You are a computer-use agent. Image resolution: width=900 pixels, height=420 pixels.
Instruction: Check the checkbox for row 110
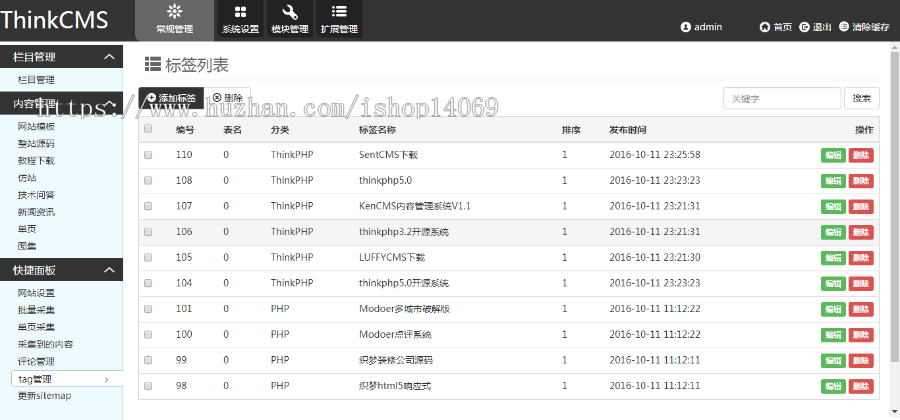(x=149, y=155)
